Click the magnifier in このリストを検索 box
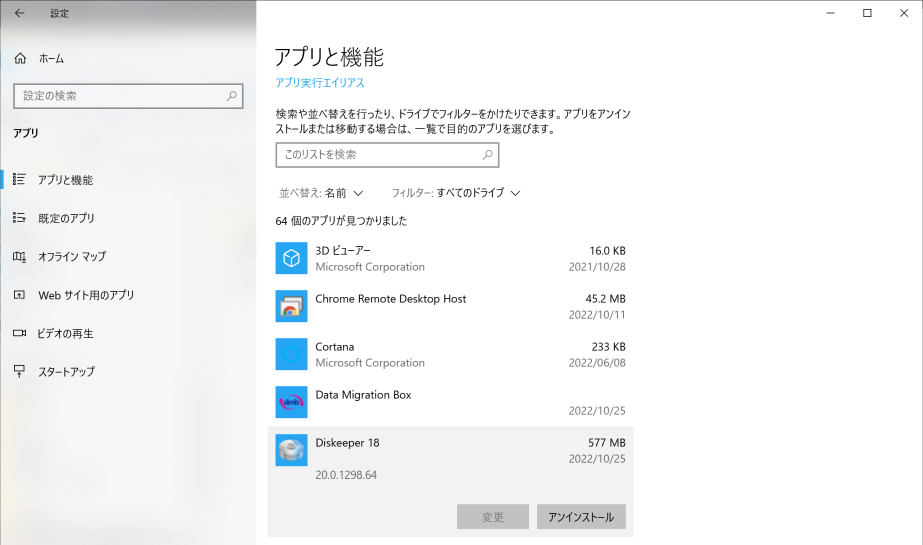This screenshot has height=545, width=923. (x=487, y=155)
